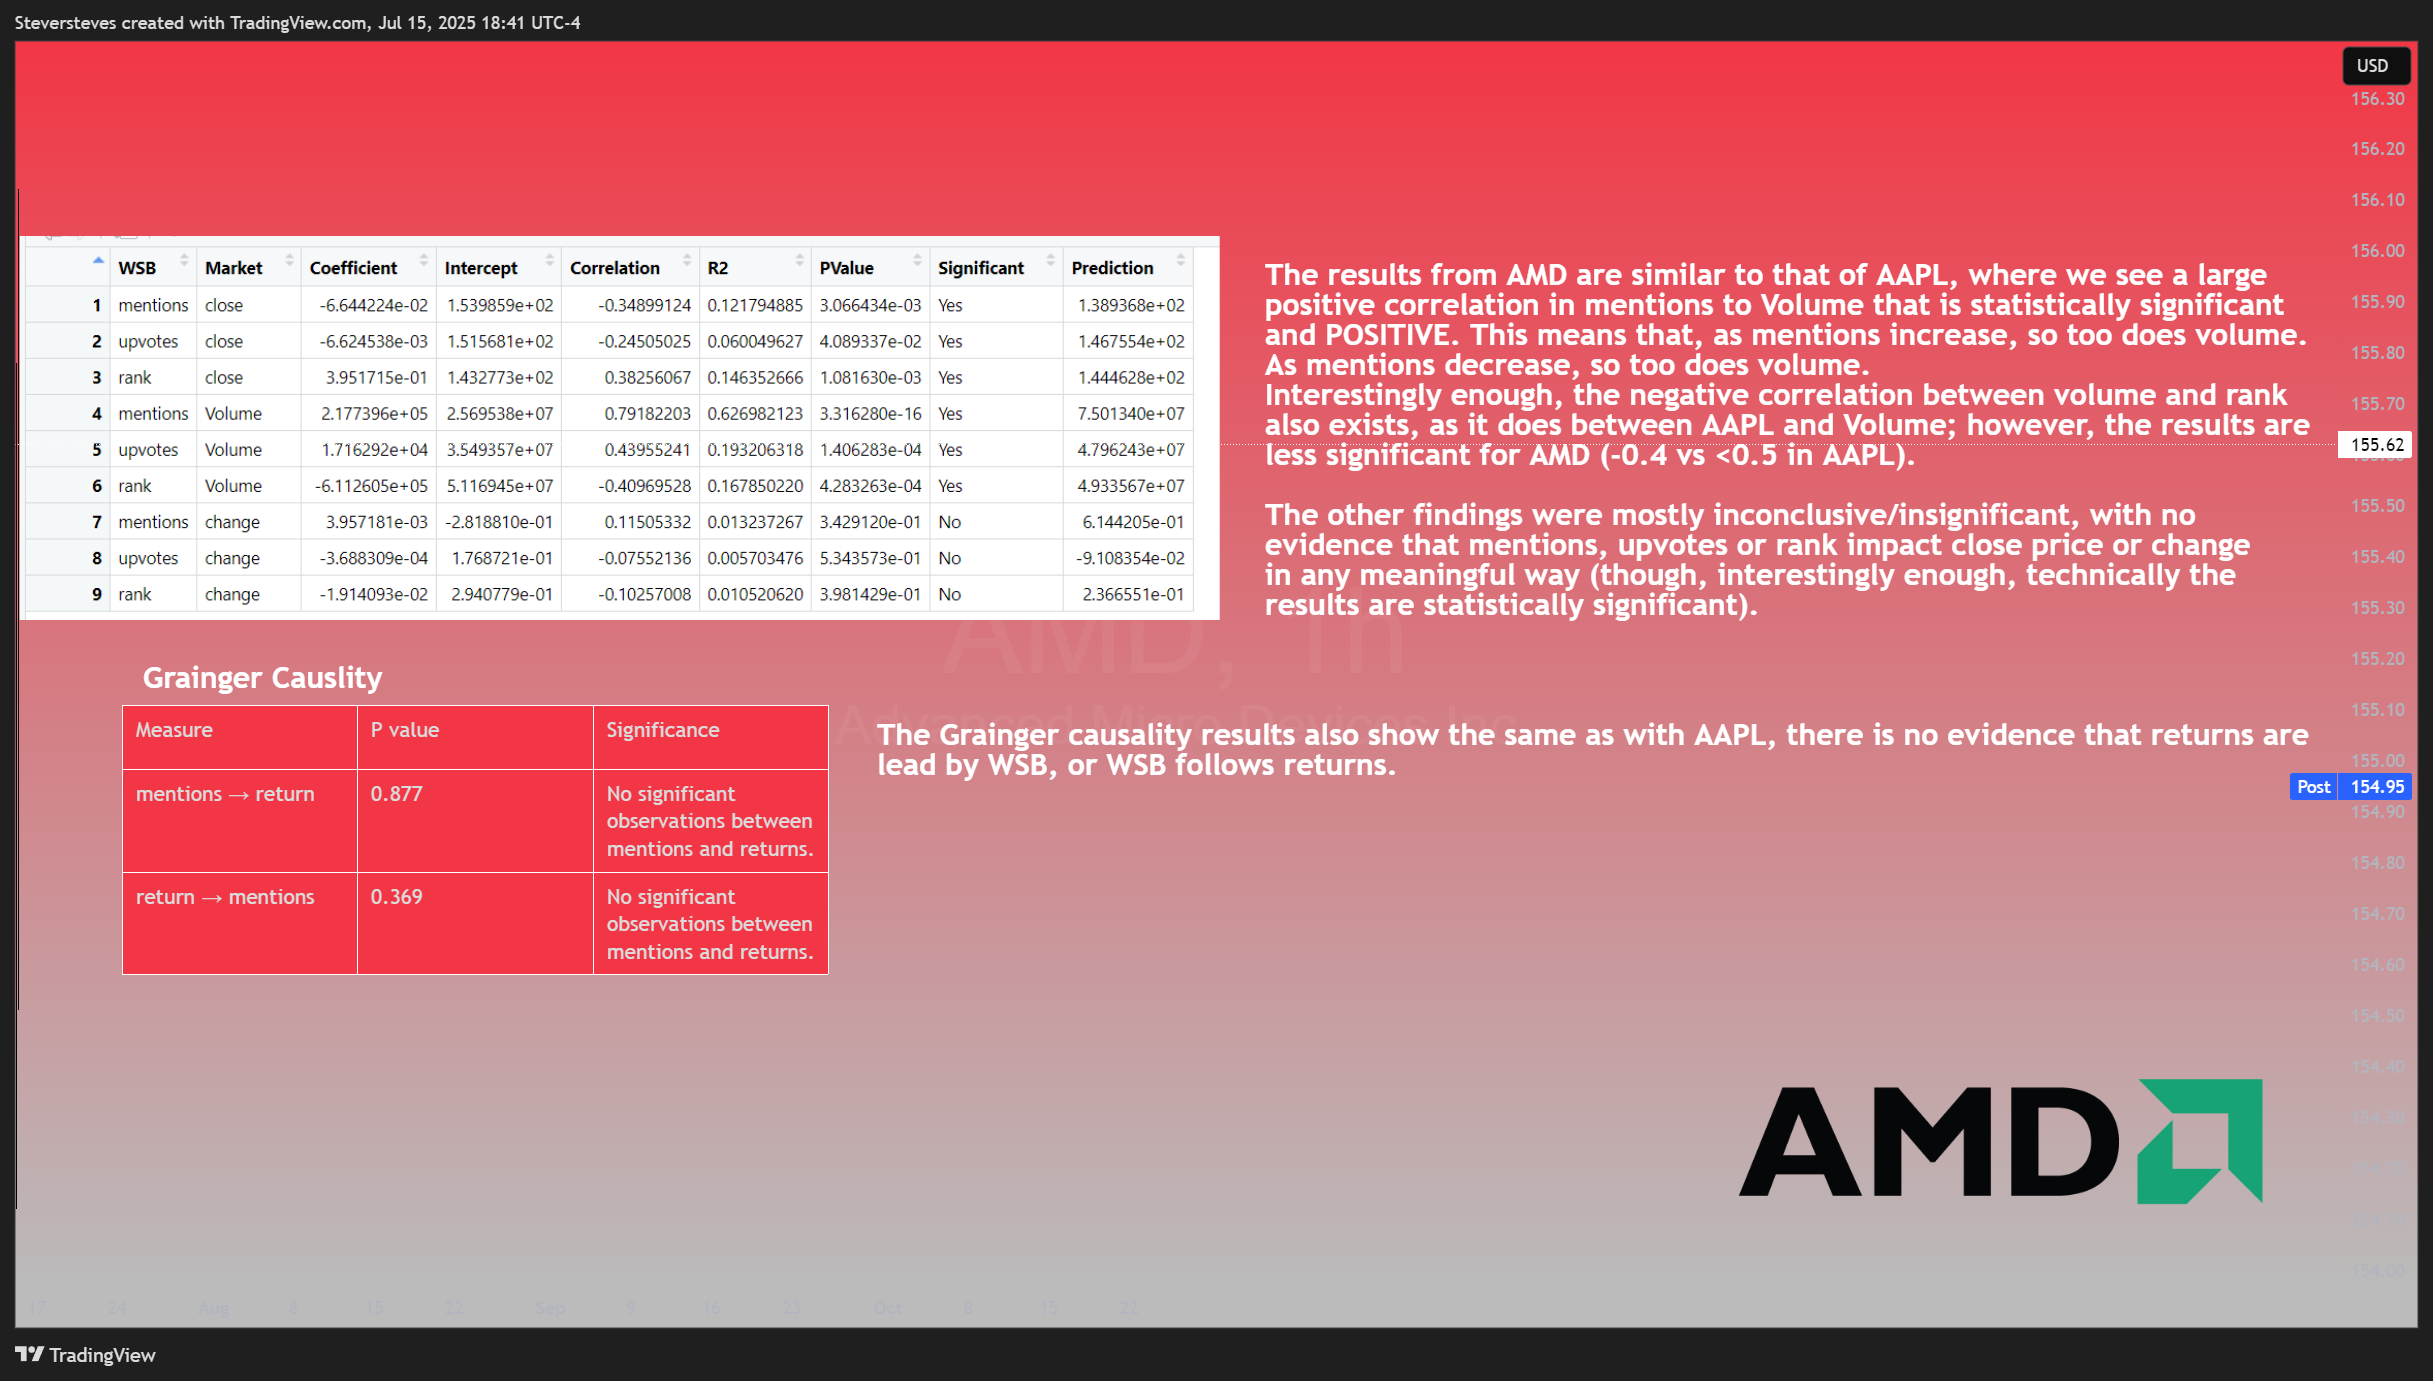
Task: Click the 155.00 price axis label
Action: tap(2377, 761)
